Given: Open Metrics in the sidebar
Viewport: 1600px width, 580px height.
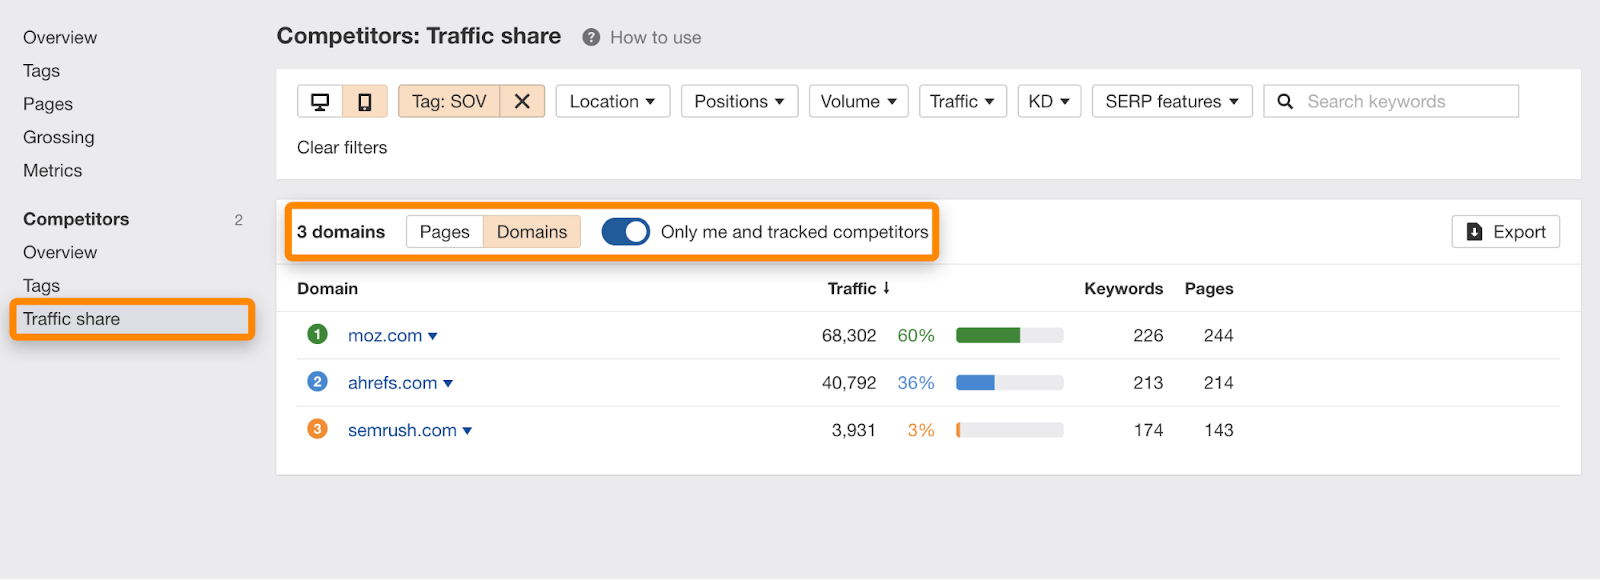Looking at the screenshot, I should tap(53, 170).
